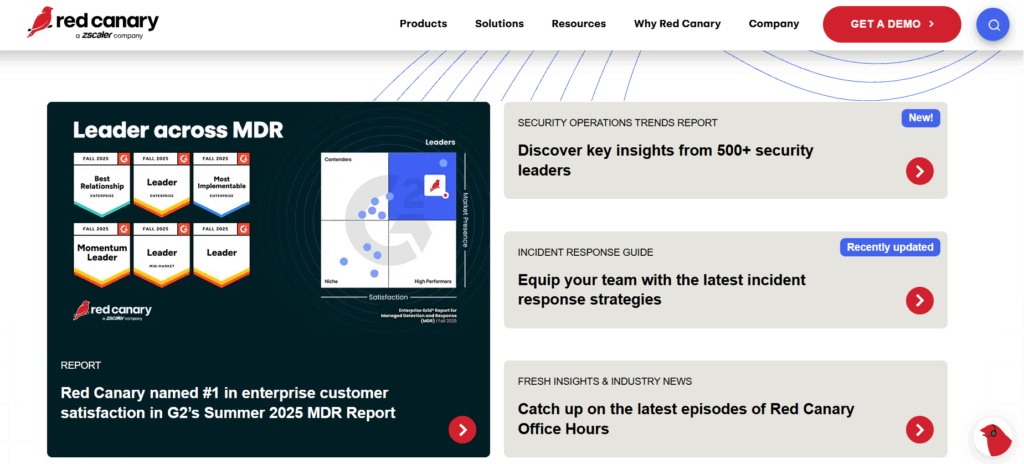Open 'Discover key insights from 500+' link
Image resolution: width=1024 pixels, height=464 pixels.
(665, 160)
